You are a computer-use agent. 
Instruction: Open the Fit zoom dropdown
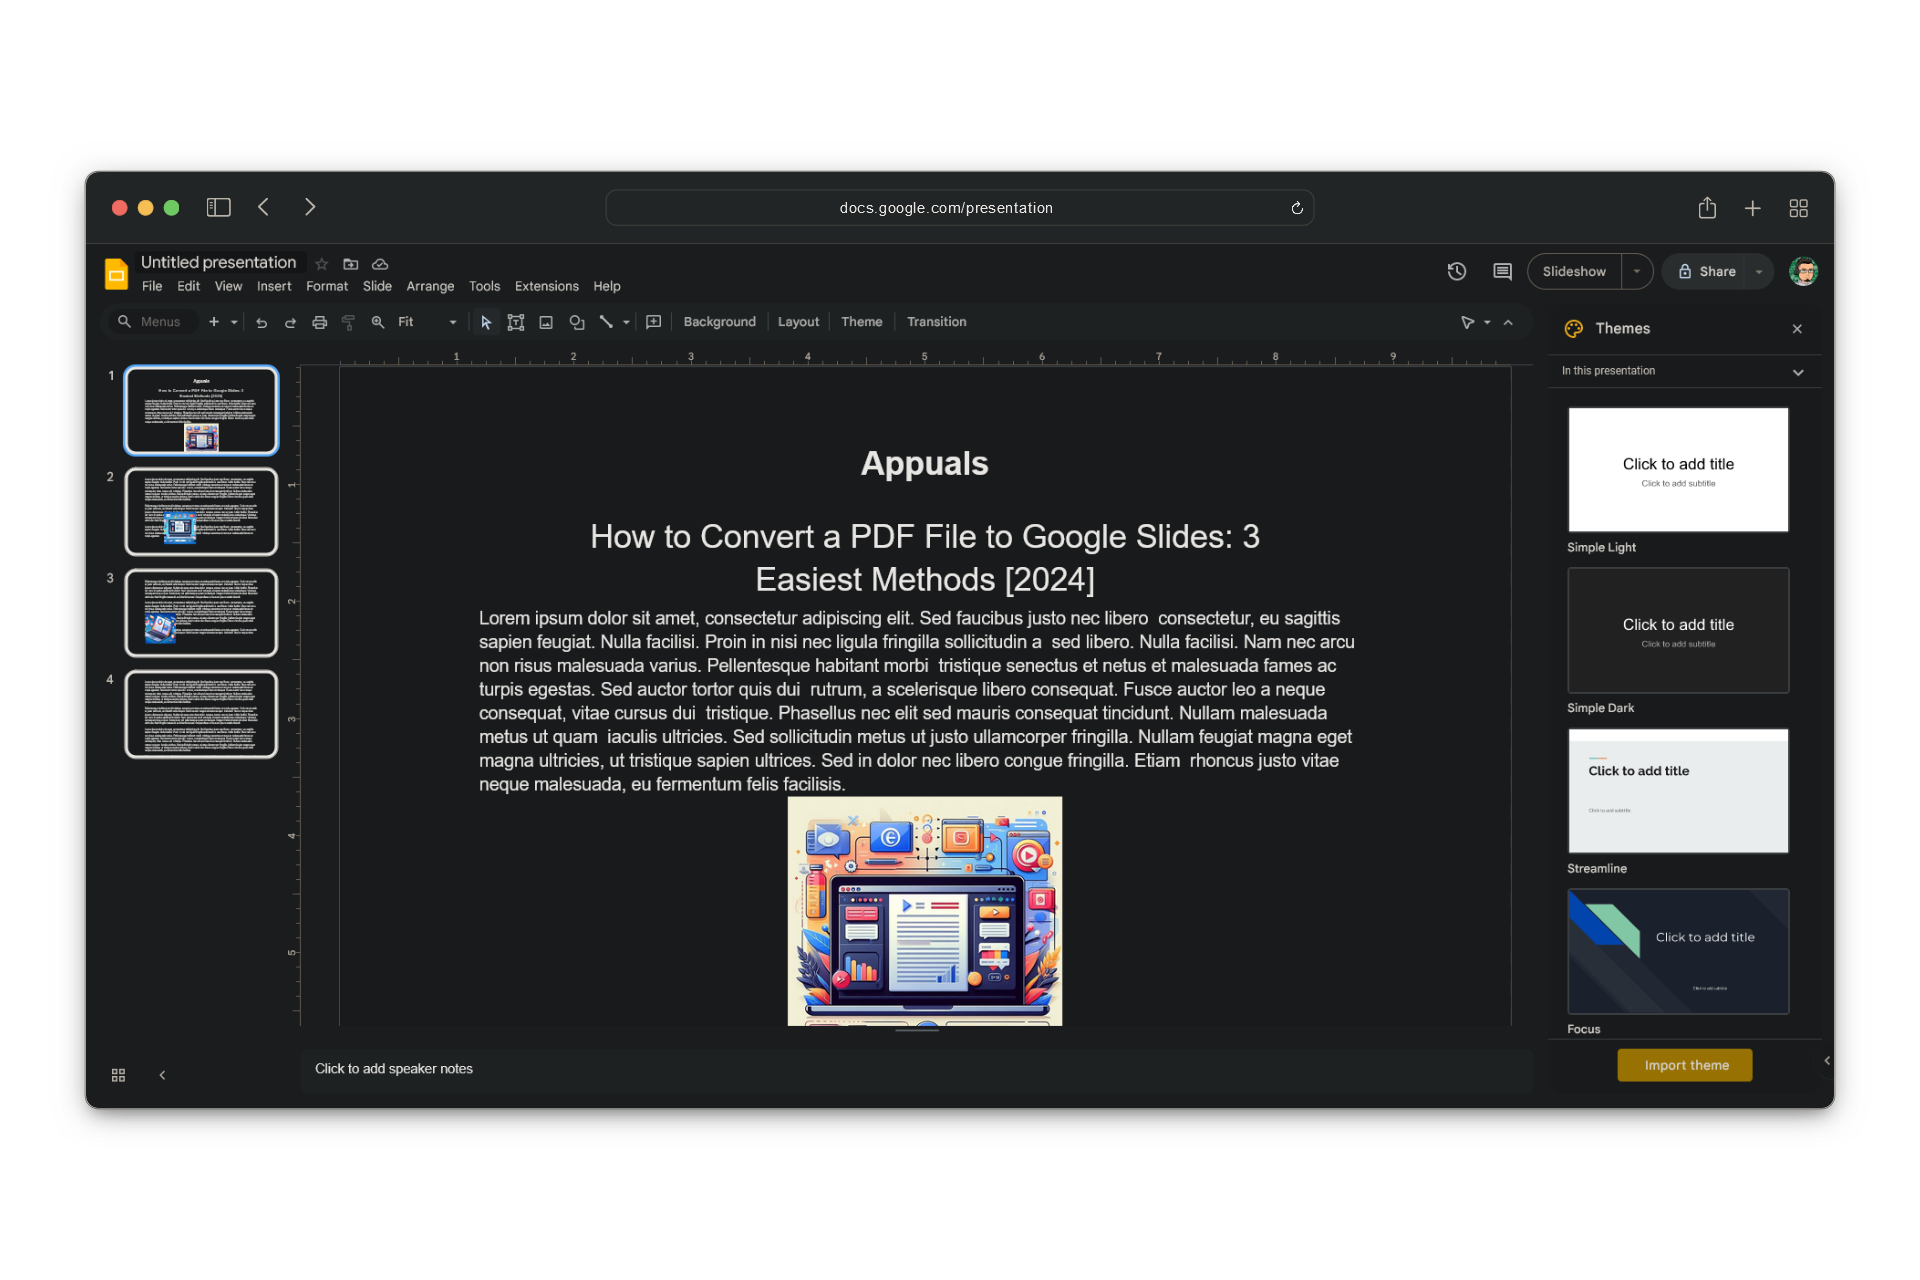point(427,322)
